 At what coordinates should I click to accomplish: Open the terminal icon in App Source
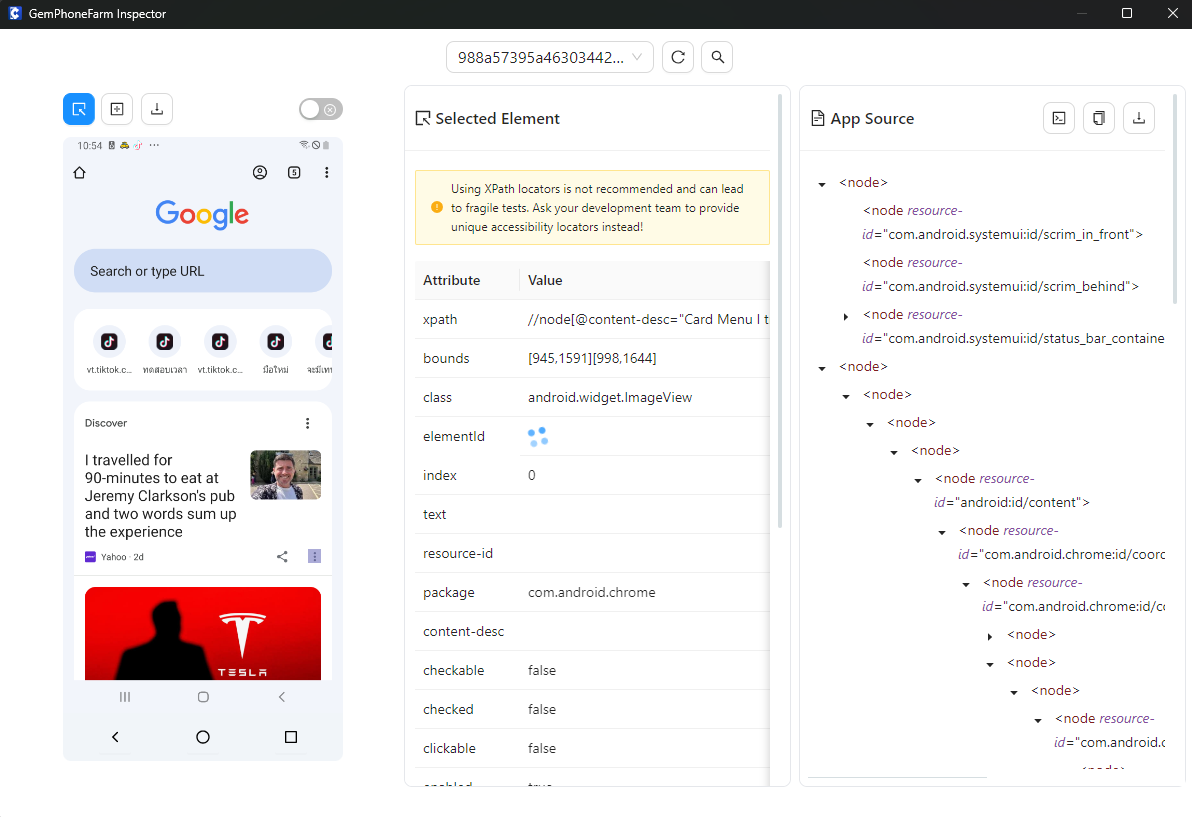(1059, 118)
